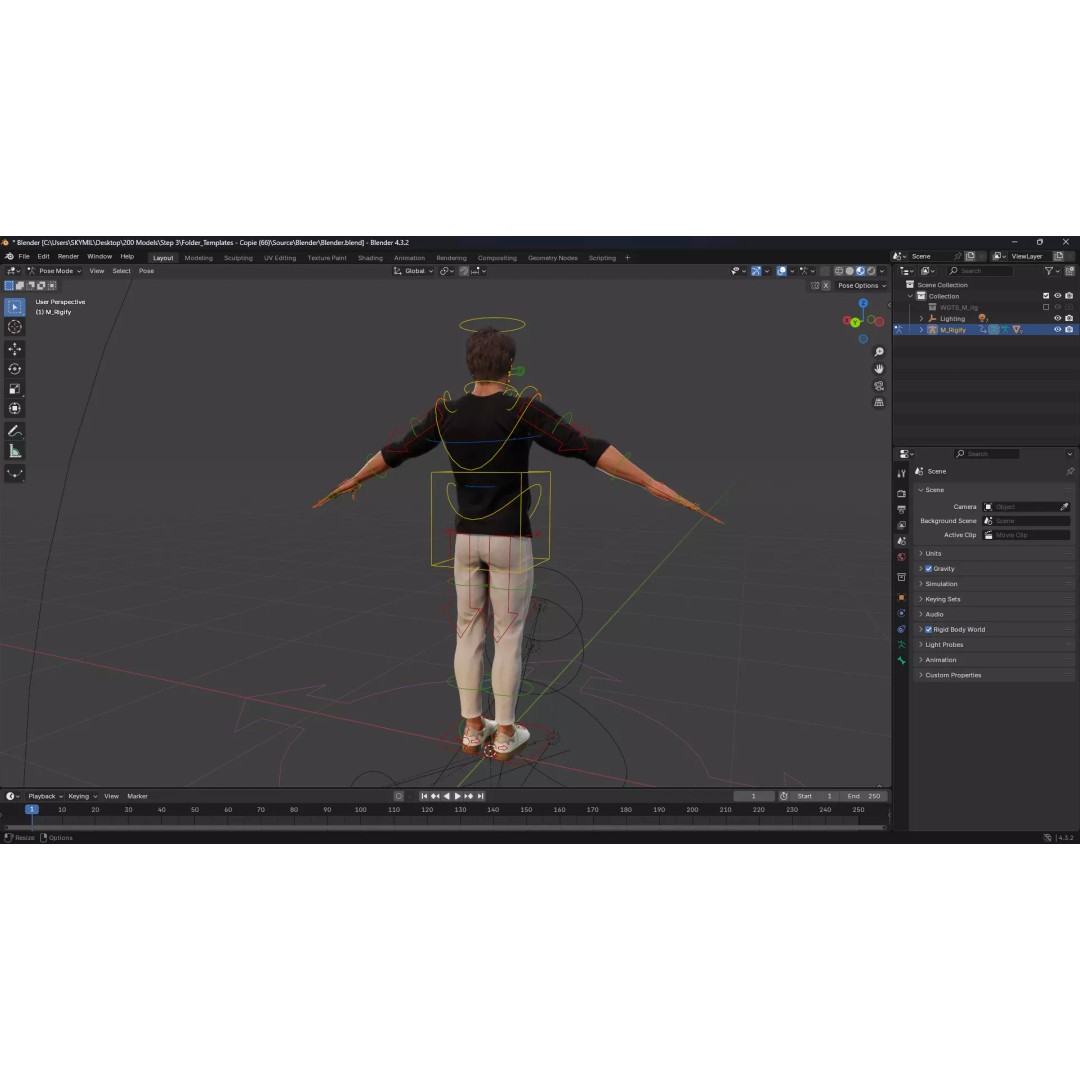Disable Lighting render camera icon
The height and width of the screenshot is (1080, 1080).
[x=1069, y=318]
